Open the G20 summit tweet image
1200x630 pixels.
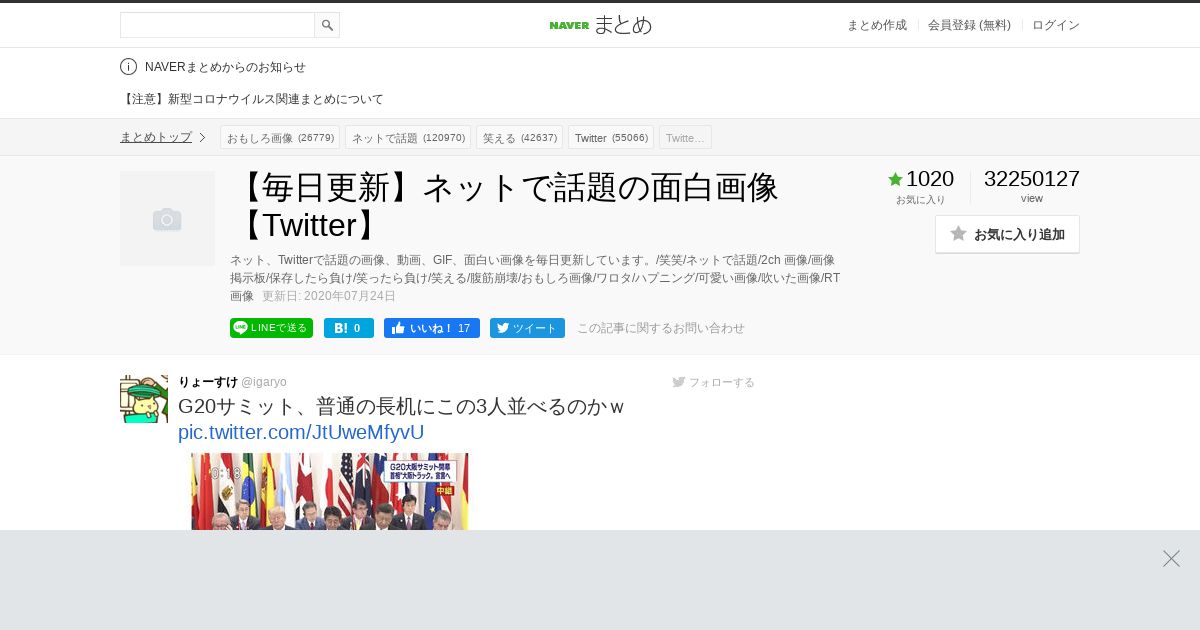point(330,491)
